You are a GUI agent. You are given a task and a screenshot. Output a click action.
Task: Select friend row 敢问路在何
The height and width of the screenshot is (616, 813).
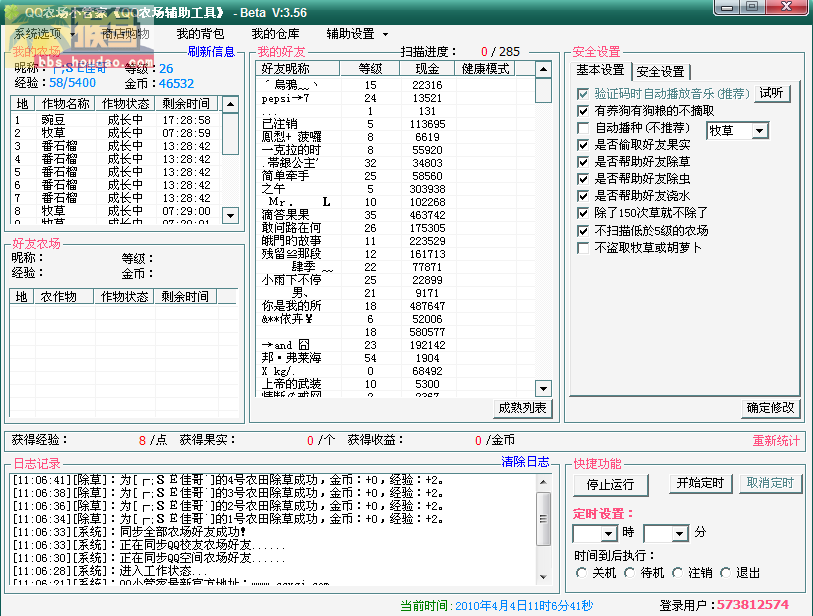pos(395,228)
